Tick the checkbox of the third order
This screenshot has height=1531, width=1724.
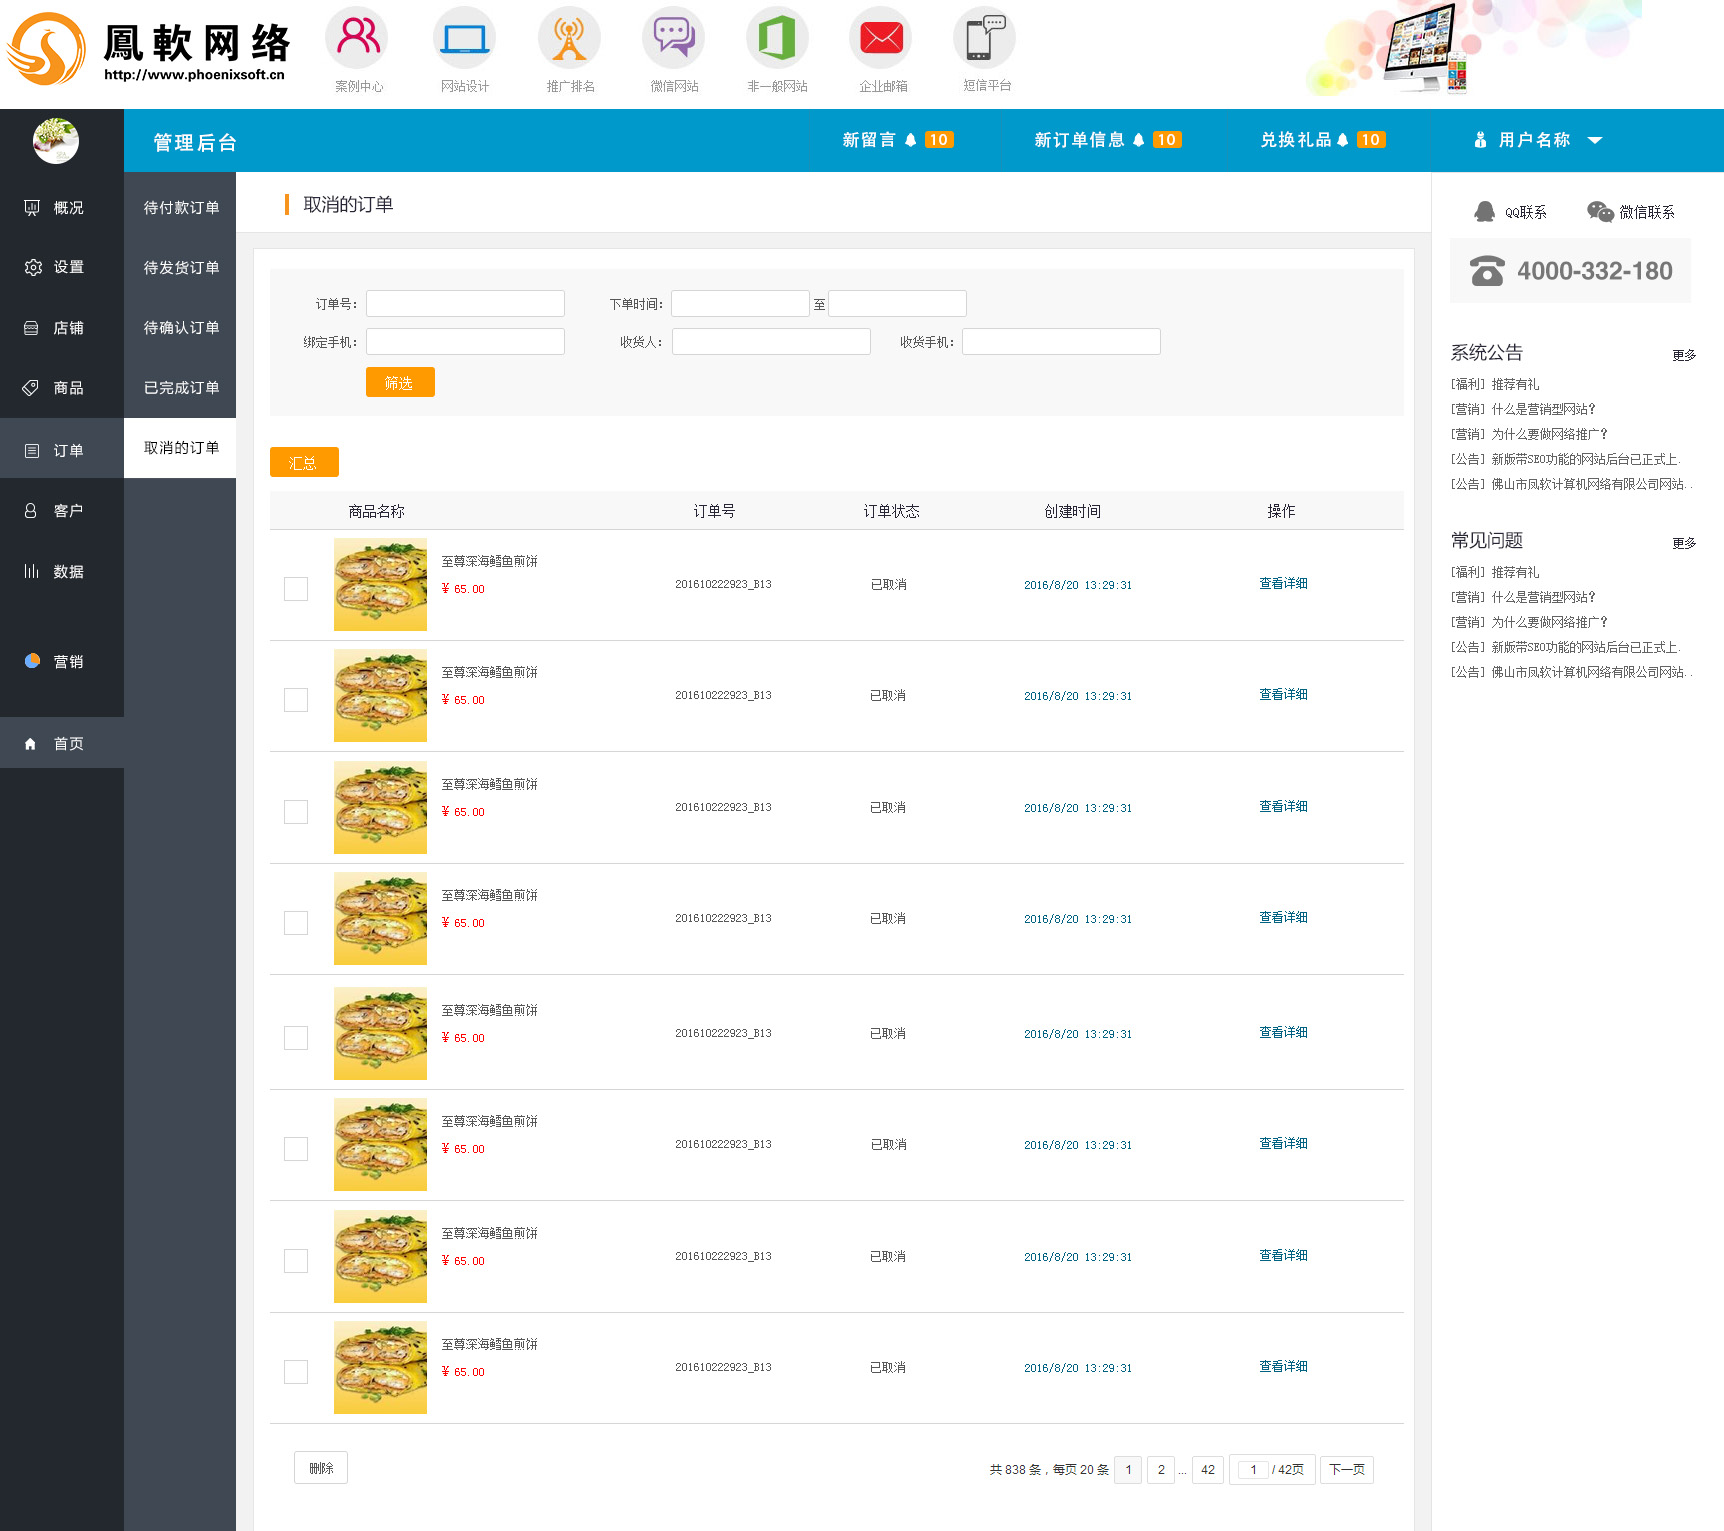coord(296,812)
